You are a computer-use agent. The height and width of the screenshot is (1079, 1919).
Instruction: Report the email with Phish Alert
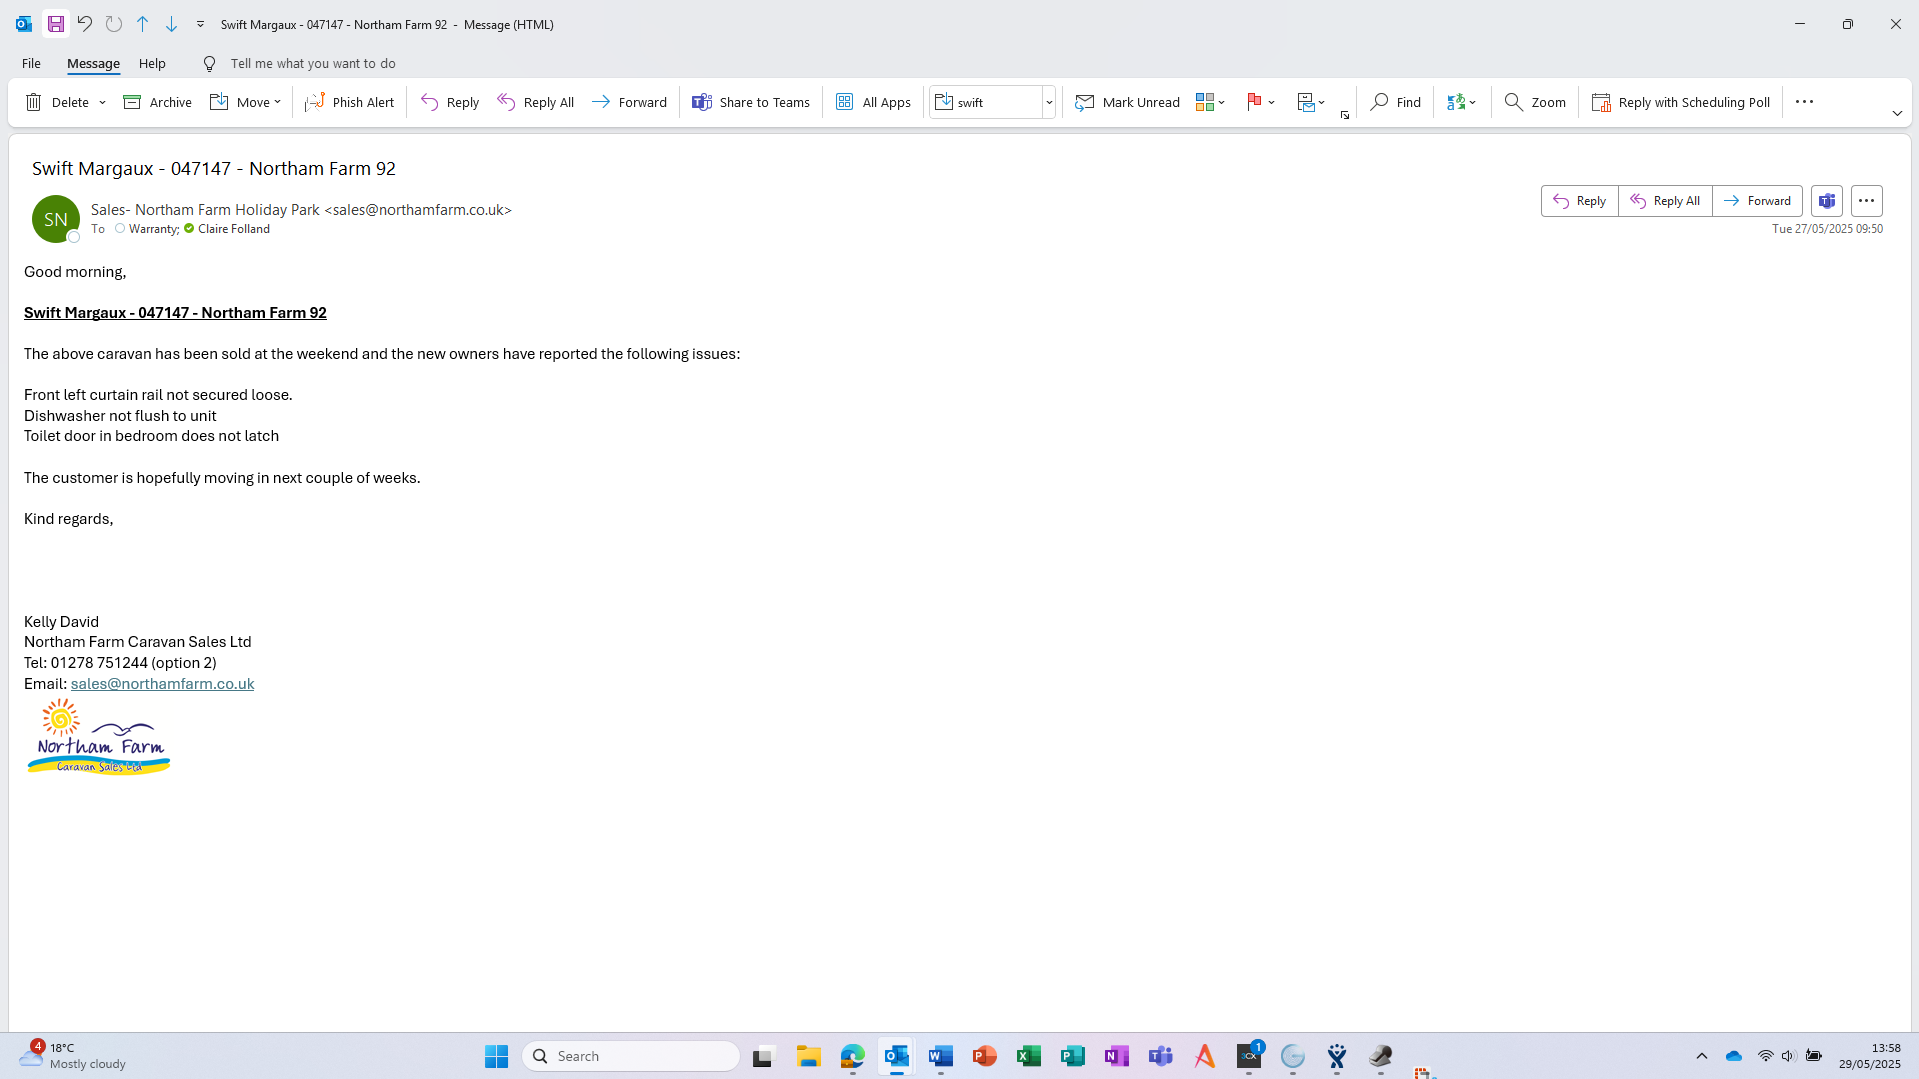click(349, 102)
